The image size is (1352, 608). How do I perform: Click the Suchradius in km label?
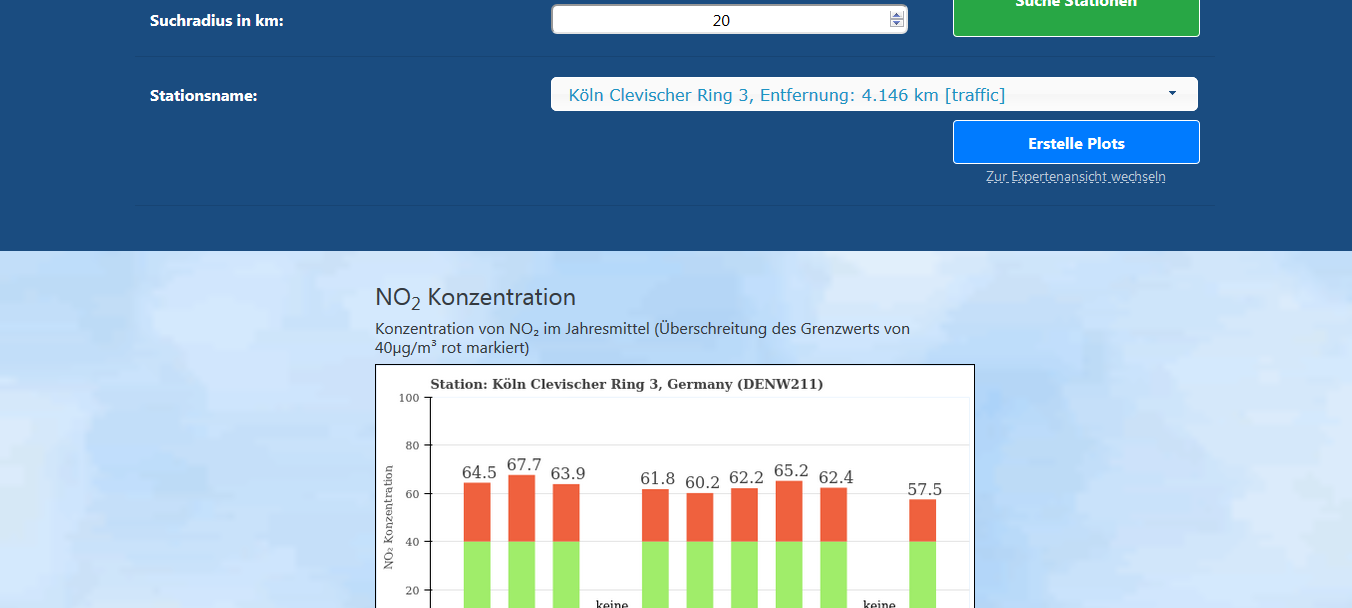click(217, 20)
